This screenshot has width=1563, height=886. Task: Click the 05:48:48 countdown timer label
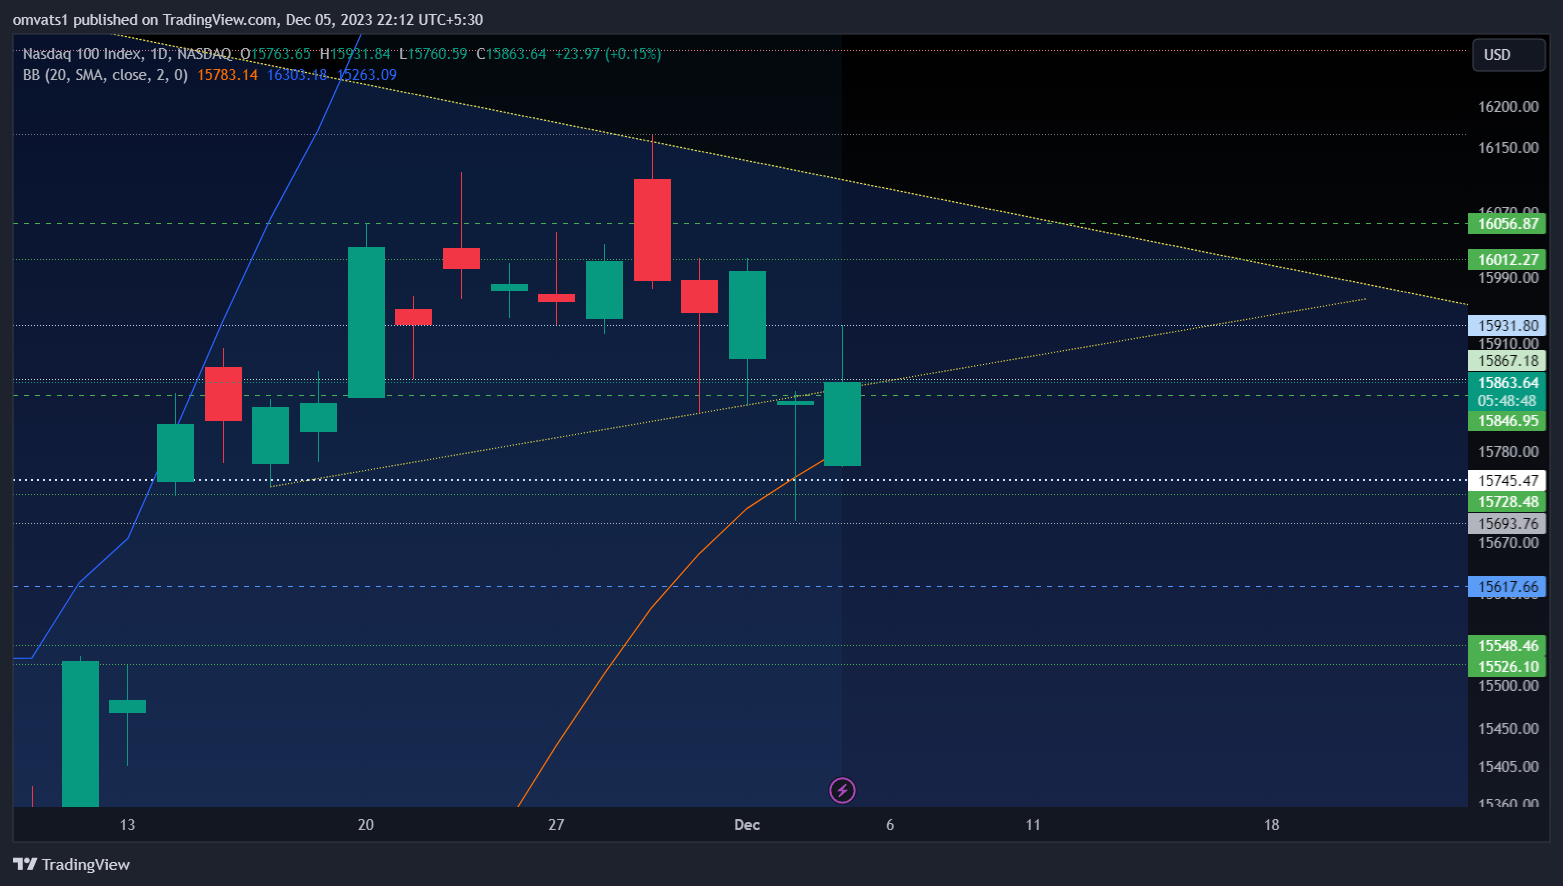(x=1507, y=401)
